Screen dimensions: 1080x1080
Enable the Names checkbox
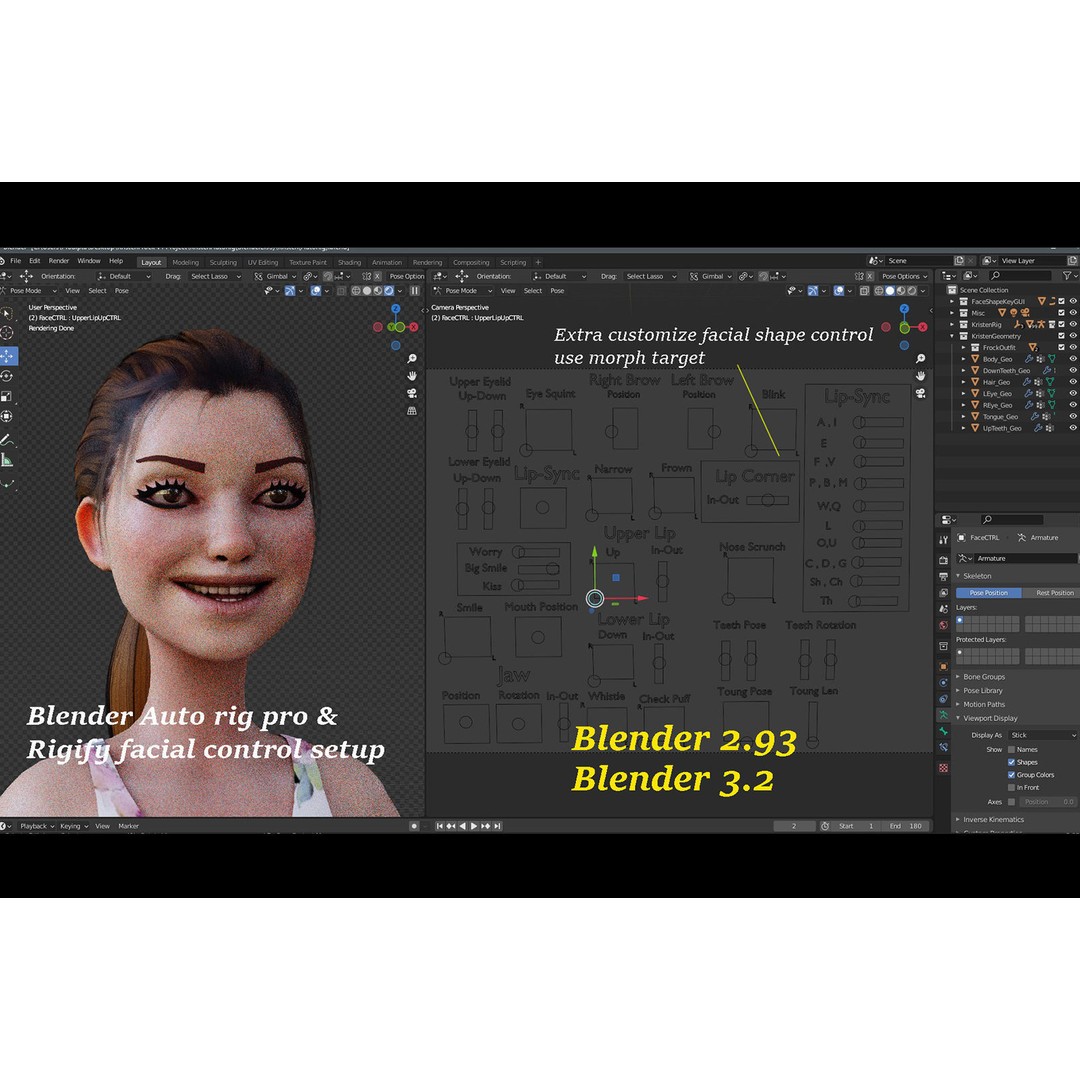1011,749
